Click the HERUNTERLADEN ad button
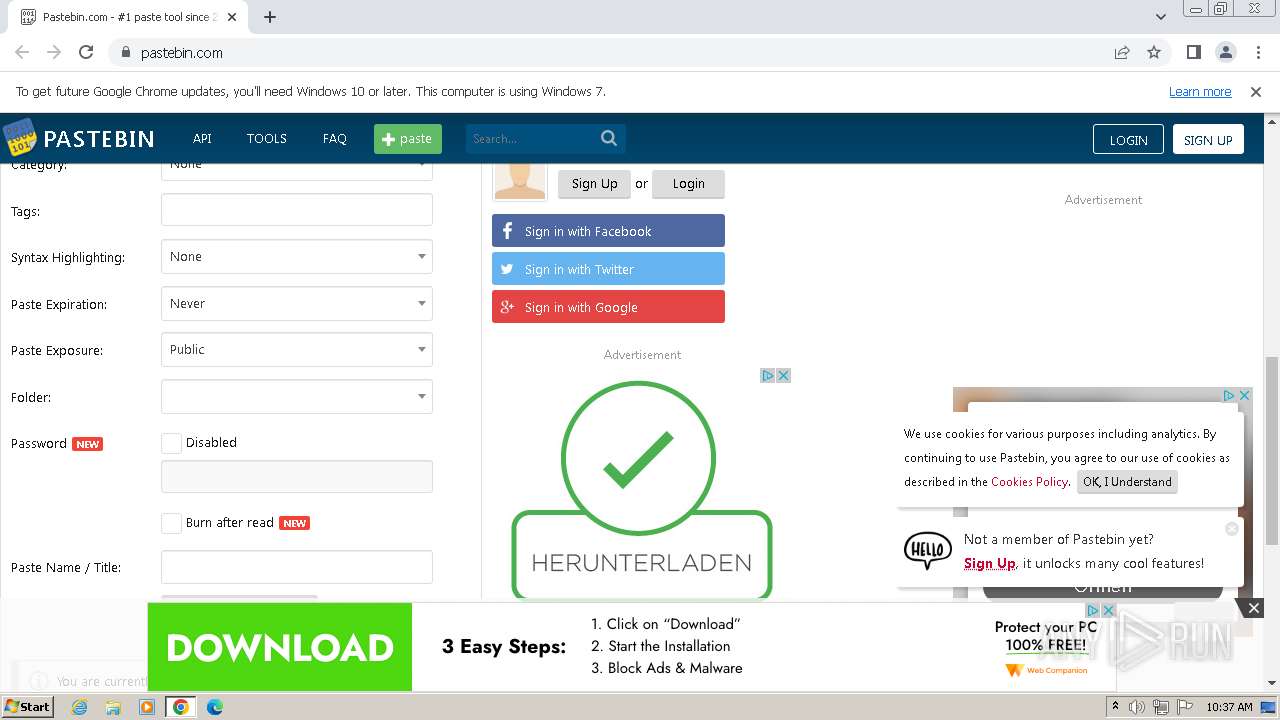This screenshot has width=1280, height=720. point(642,555)
